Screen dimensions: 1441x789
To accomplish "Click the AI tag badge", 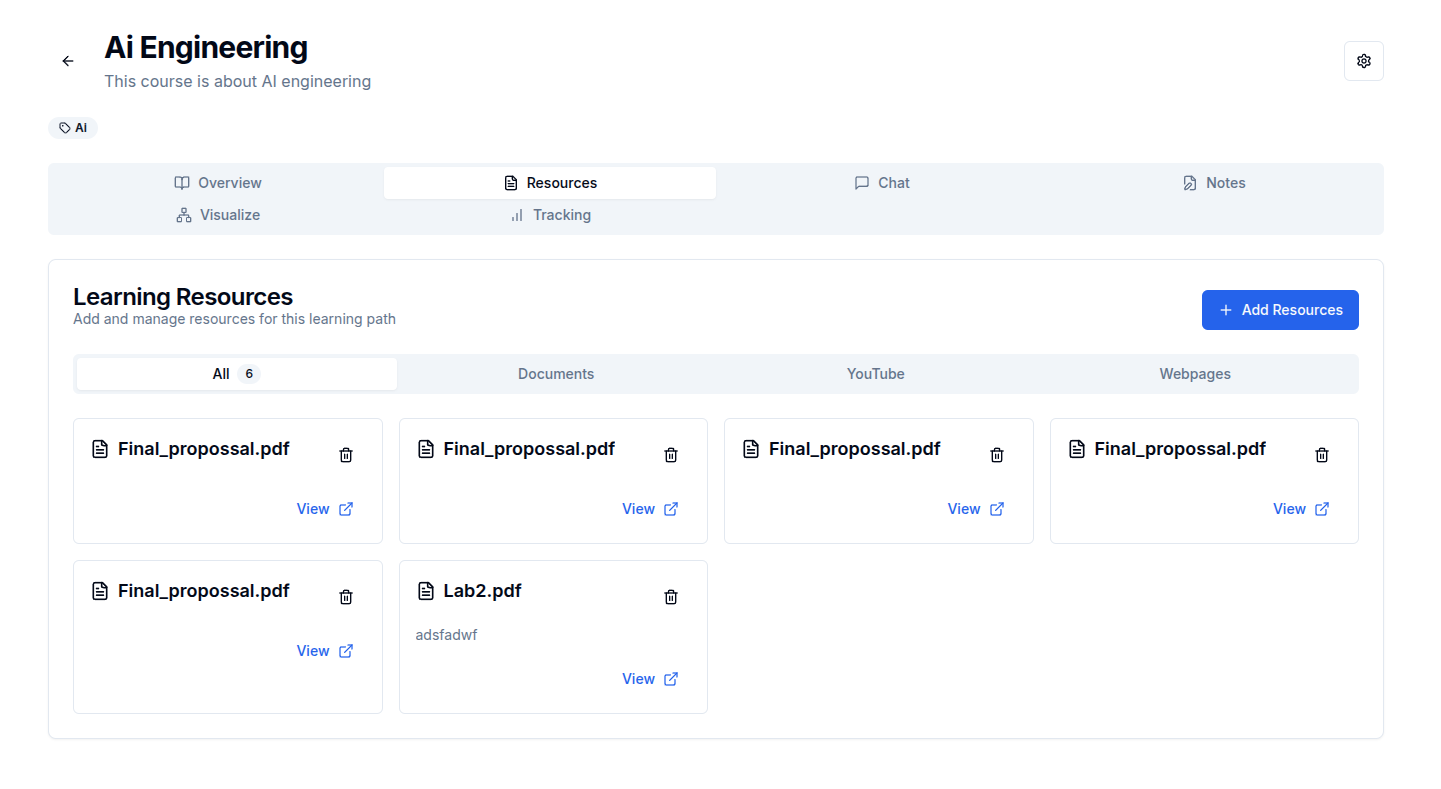I will pyautogui.click(x=73, y=128).
